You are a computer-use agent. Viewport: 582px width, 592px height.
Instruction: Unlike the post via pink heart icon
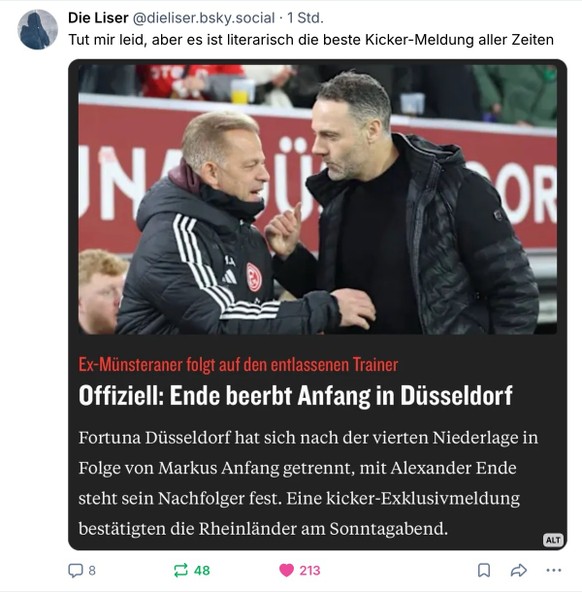coord(286,570)
